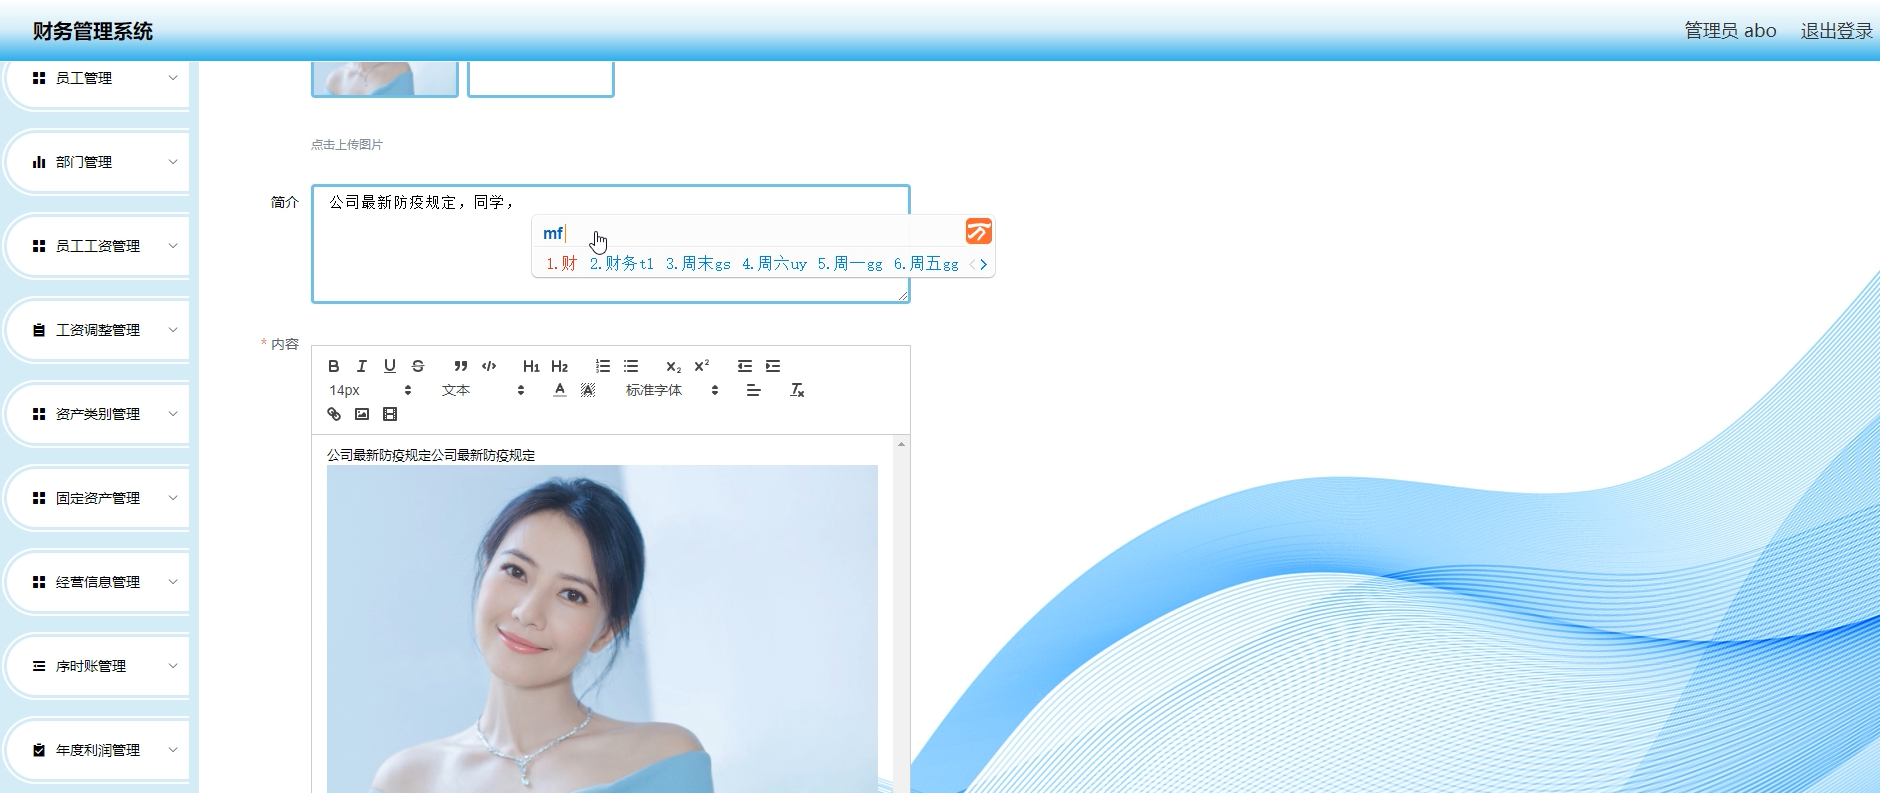Open the 年度利润管理 sidebar menu
1880x793 pixels.
point(98,750)
